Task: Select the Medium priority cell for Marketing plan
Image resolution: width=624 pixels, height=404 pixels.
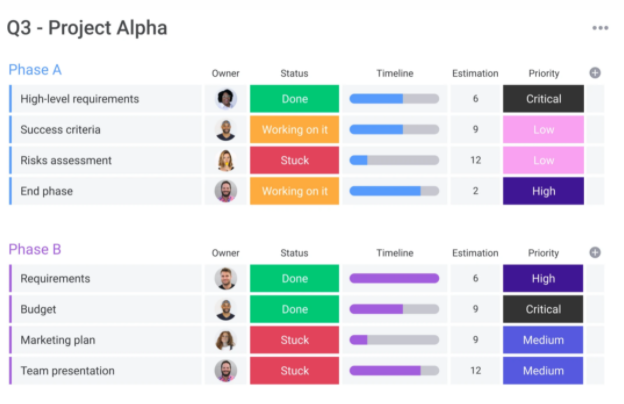Action: pyautogui.click(x=543, y=340)
